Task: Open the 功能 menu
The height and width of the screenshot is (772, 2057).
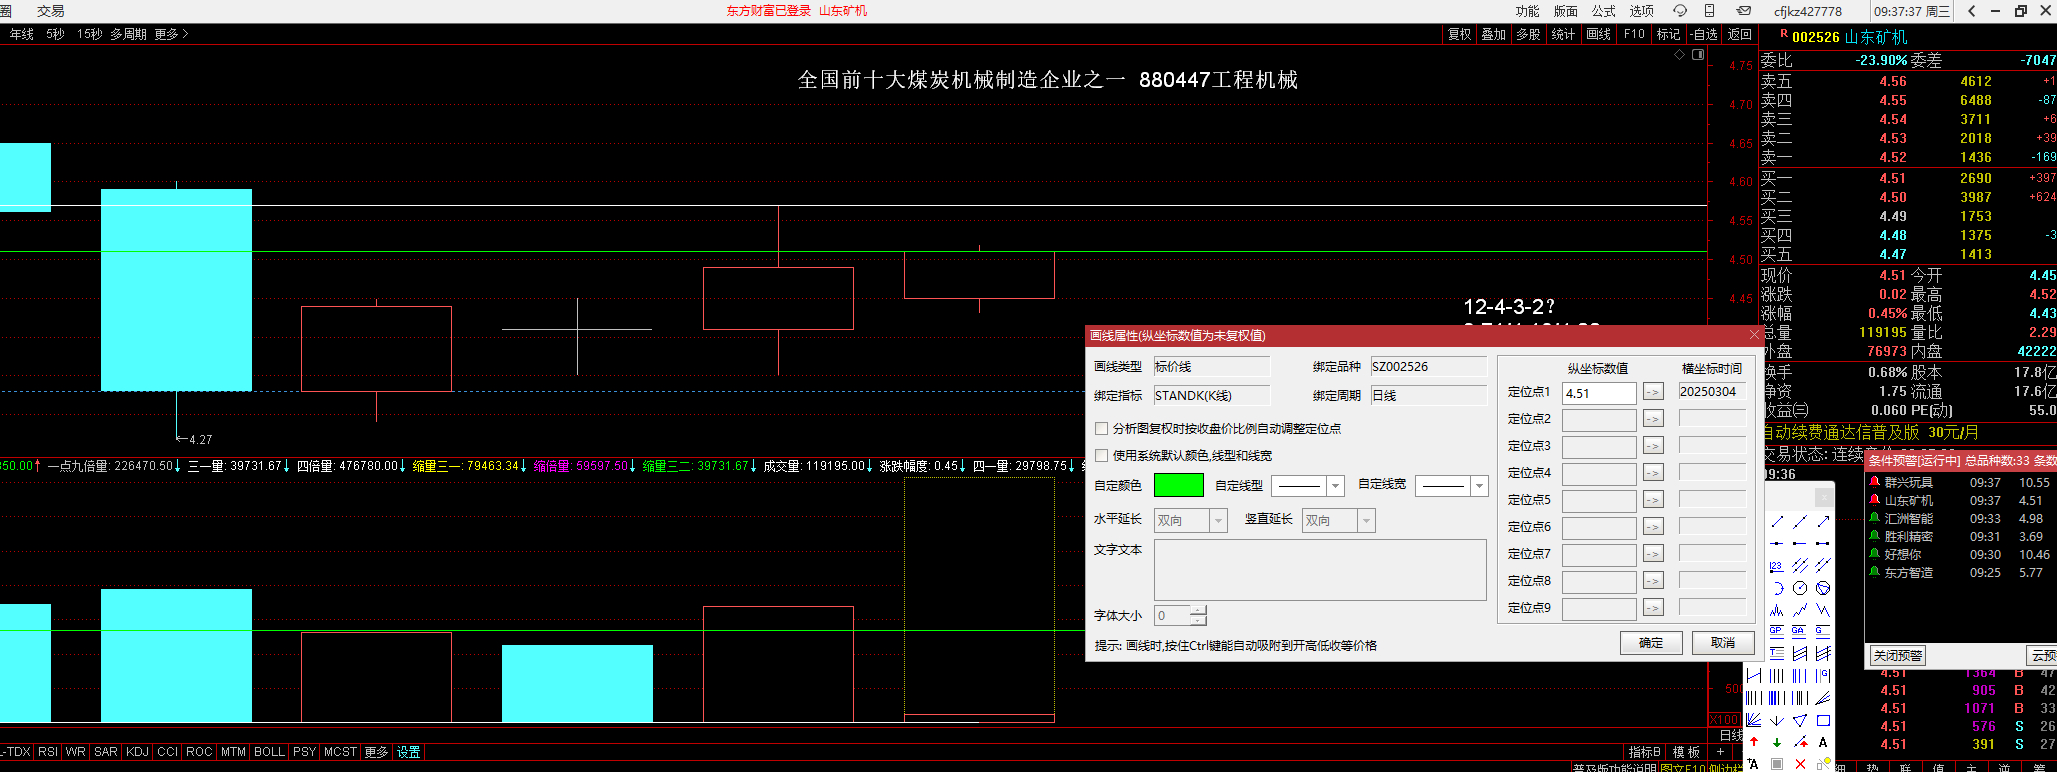Action: coord(1527,11)
